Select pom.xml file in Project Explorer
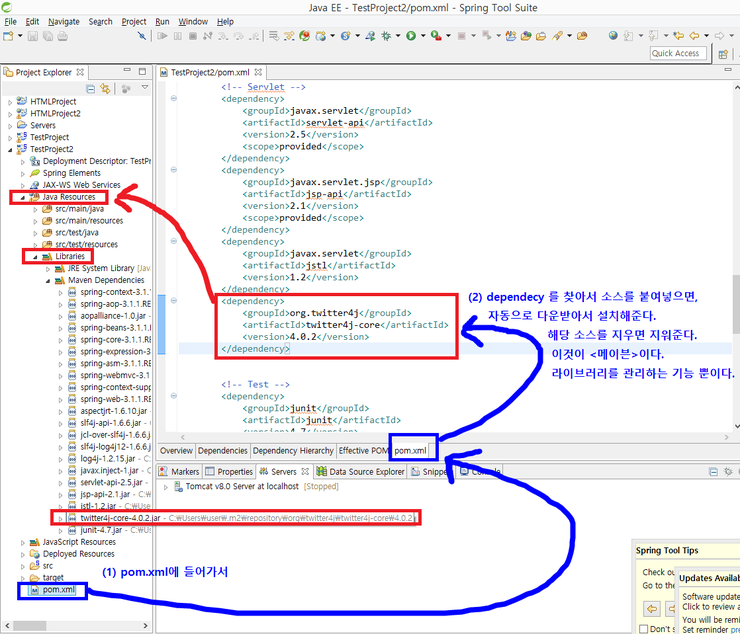The width and height of the screenshot is (740, 634). [x=57, y=590]
